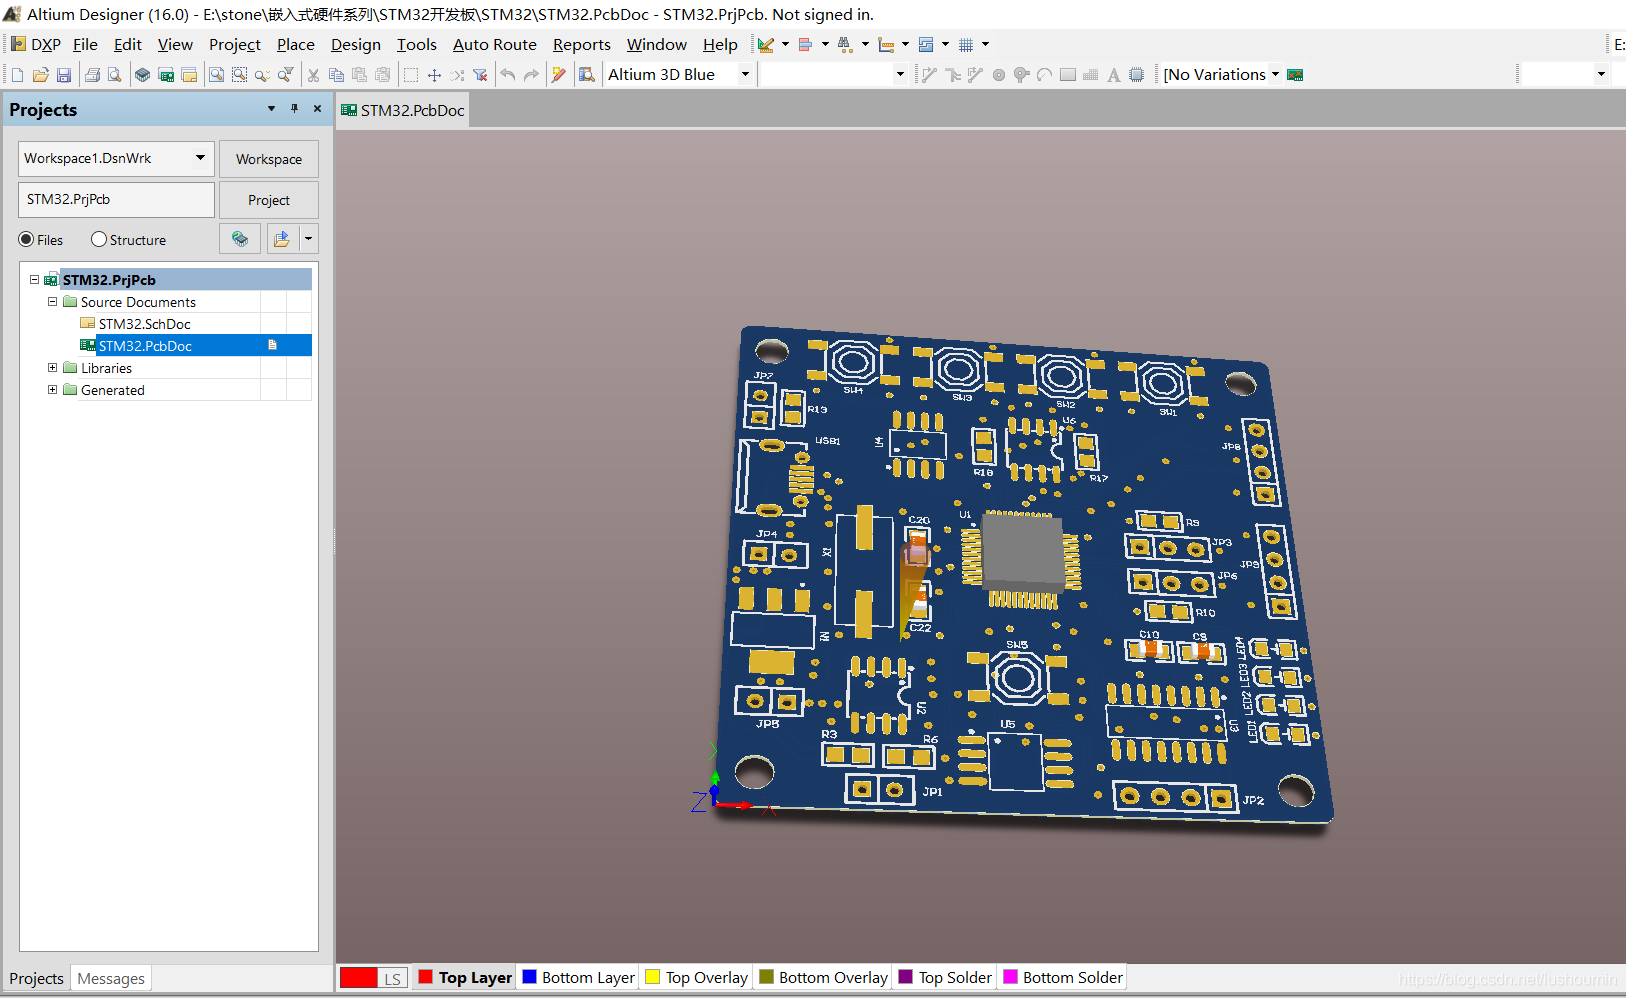Switch to the Messages panel tab
Viewport: 1626px width, 998px height.
111,979
